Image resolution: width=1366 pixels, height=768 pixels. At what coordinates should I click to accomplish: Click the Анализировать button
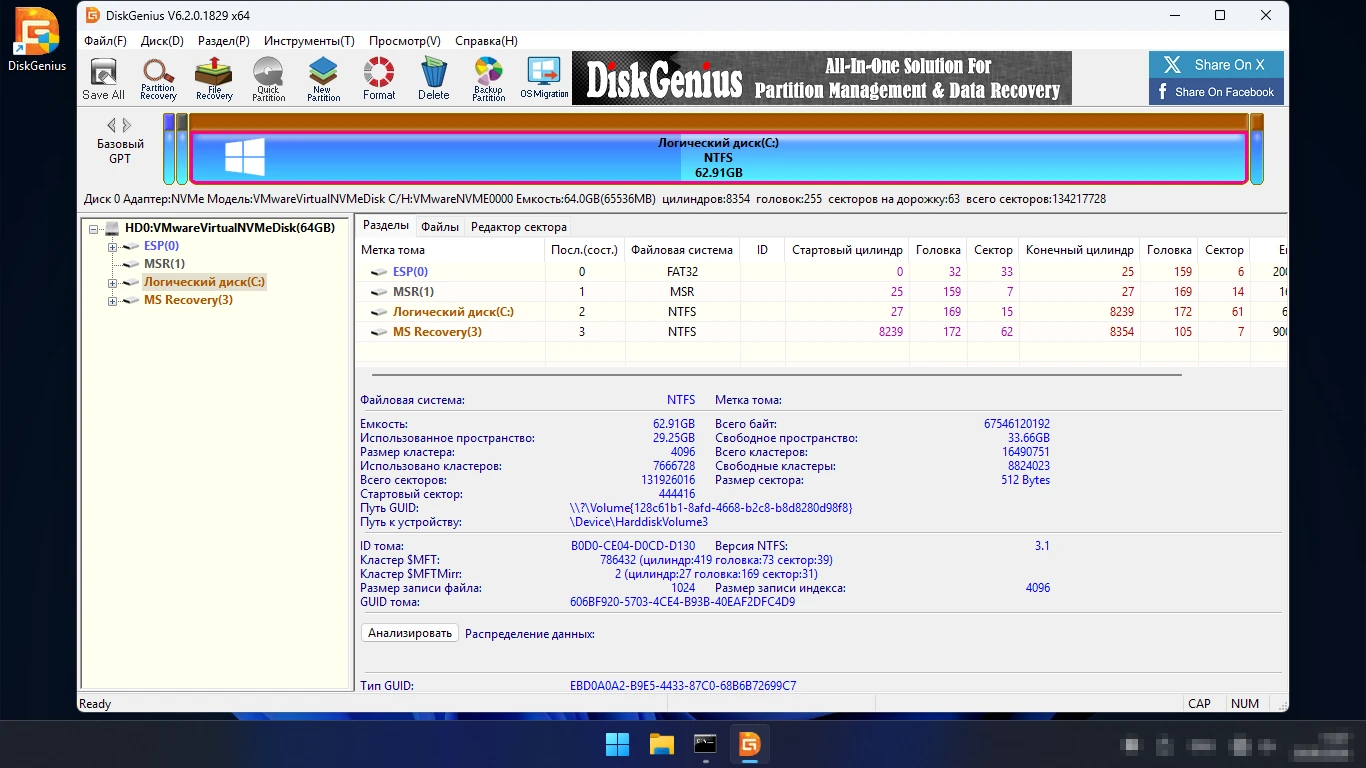coord(410,633)
